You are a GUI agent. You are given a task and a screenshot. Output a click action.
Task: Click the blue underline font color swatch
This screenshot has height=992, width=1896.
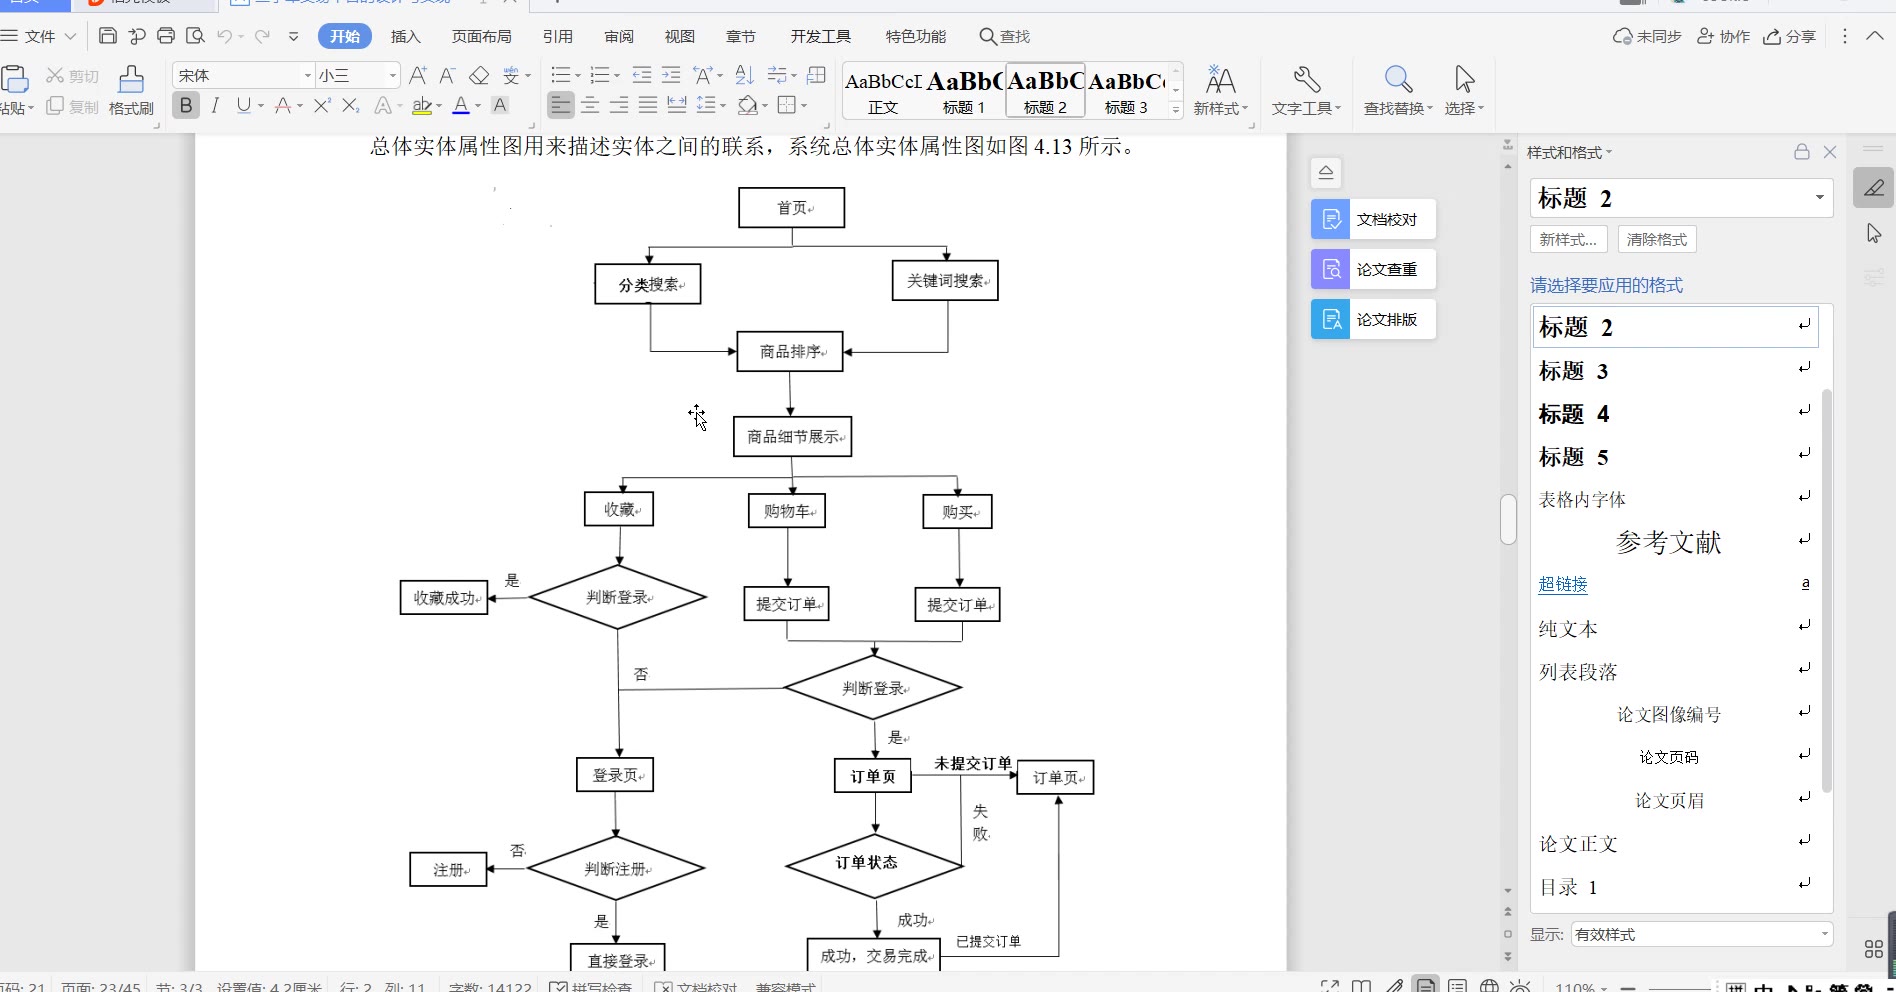coord(461,105)
